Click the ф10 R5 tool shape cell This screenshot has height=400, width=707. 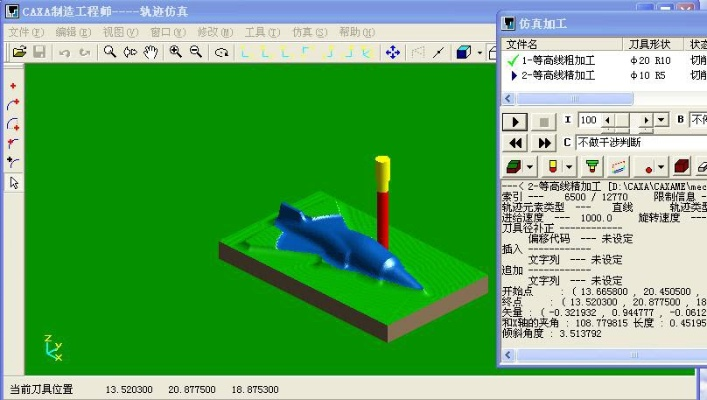click(647, 75)
